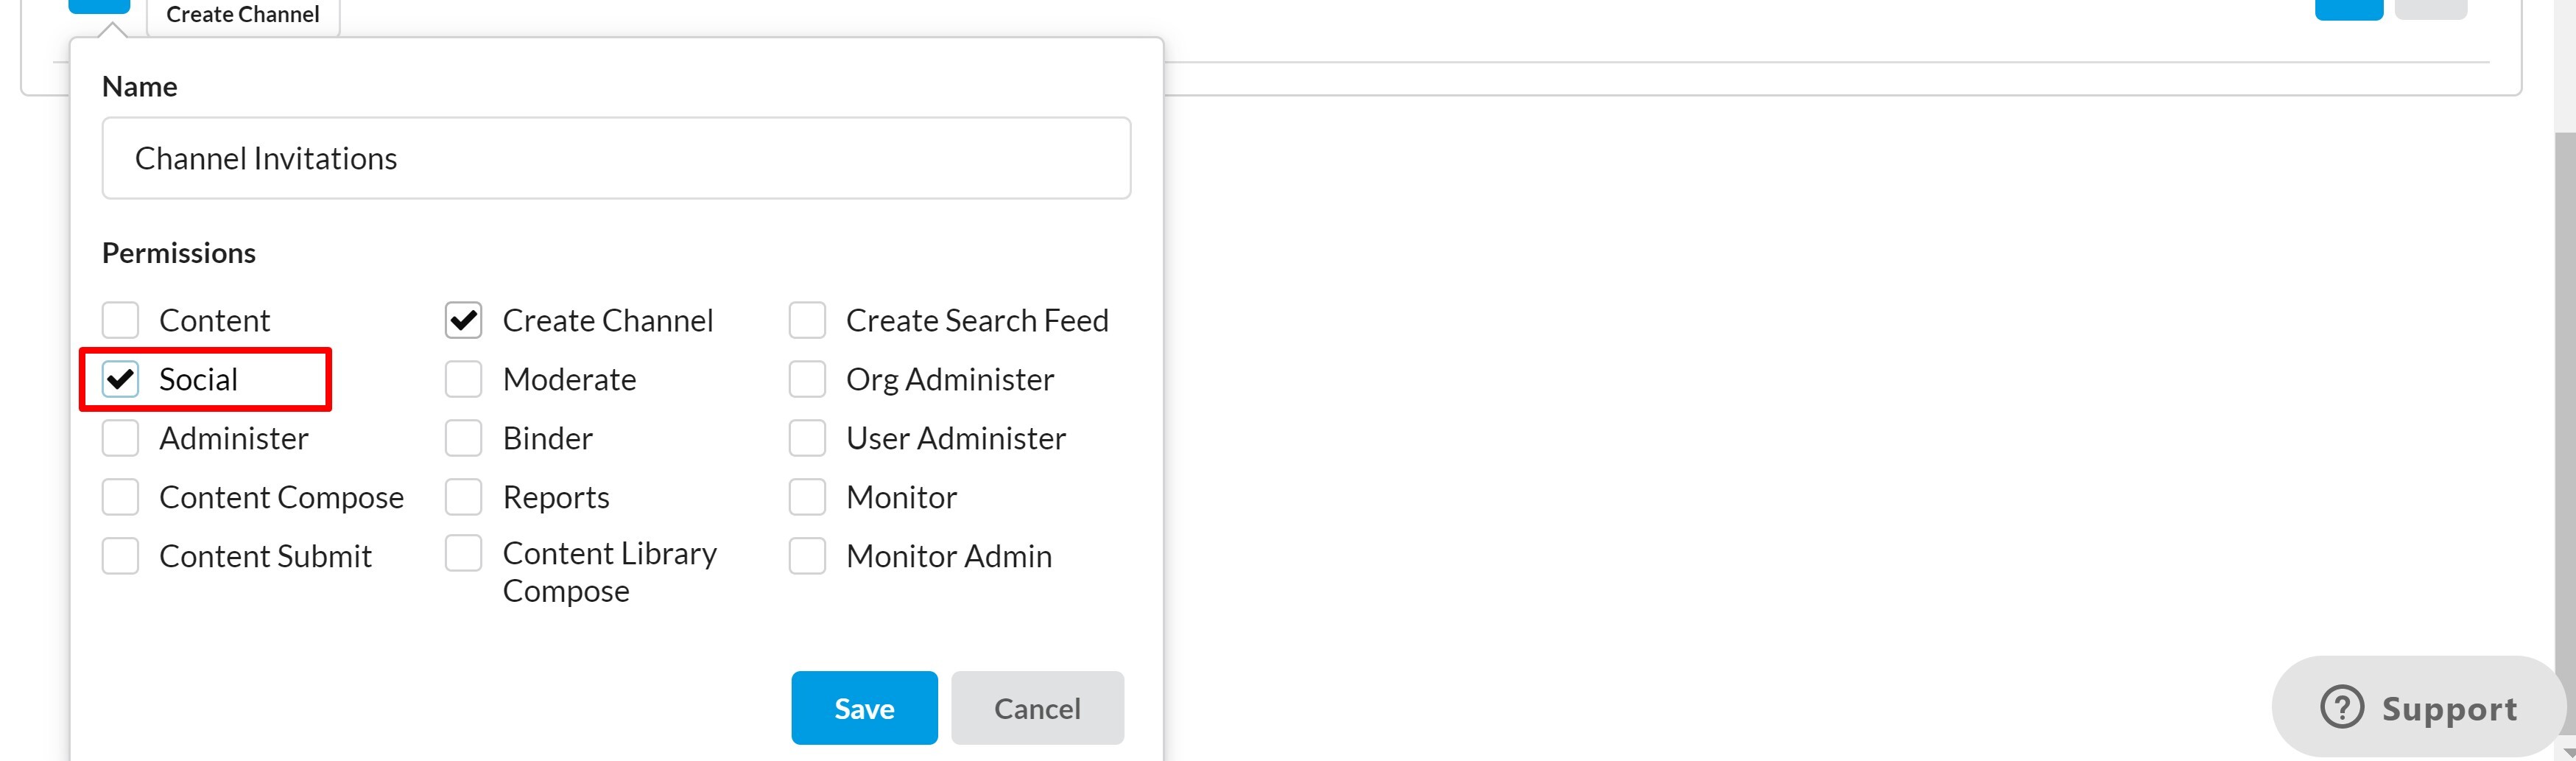Uncheck the Create Channel permission
This screenshot has width=2576, height=761.
463,321
